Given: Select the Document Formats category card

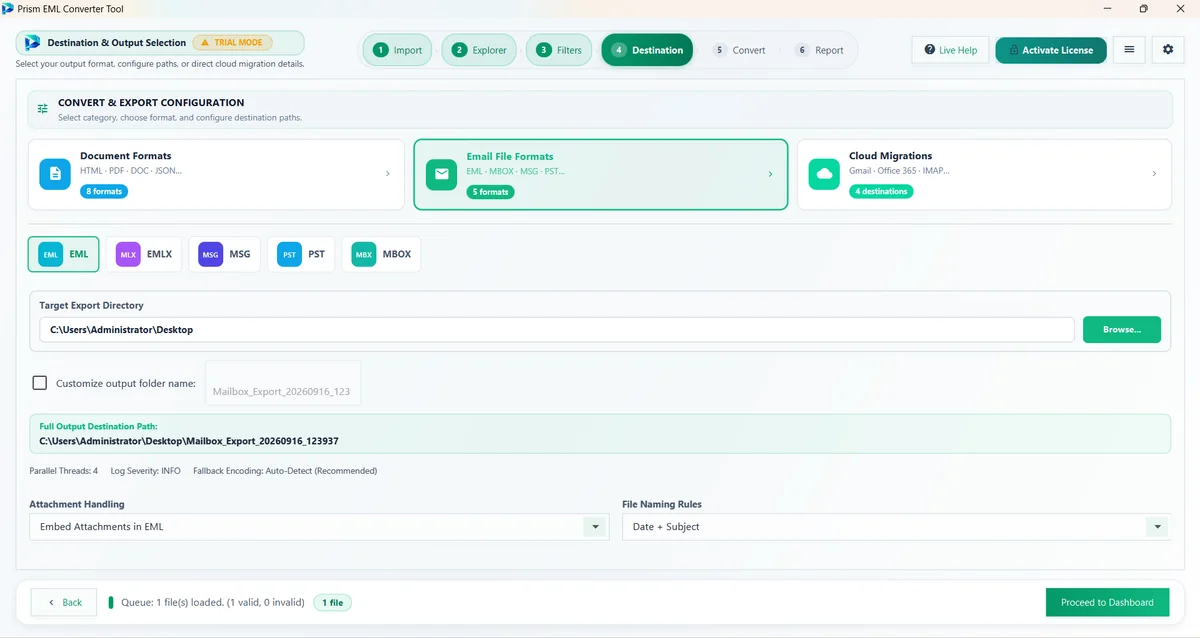Looking at the screenshot, I should click(216, 174).
